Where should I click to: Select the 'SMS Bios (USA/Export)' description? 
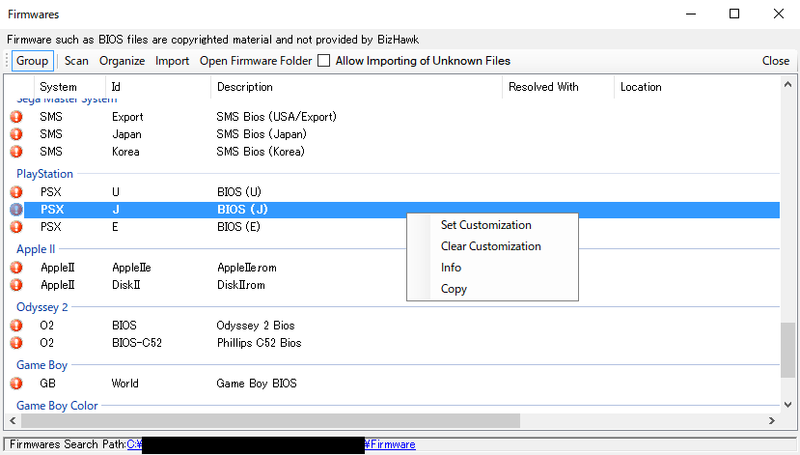(x=277, y=117)
